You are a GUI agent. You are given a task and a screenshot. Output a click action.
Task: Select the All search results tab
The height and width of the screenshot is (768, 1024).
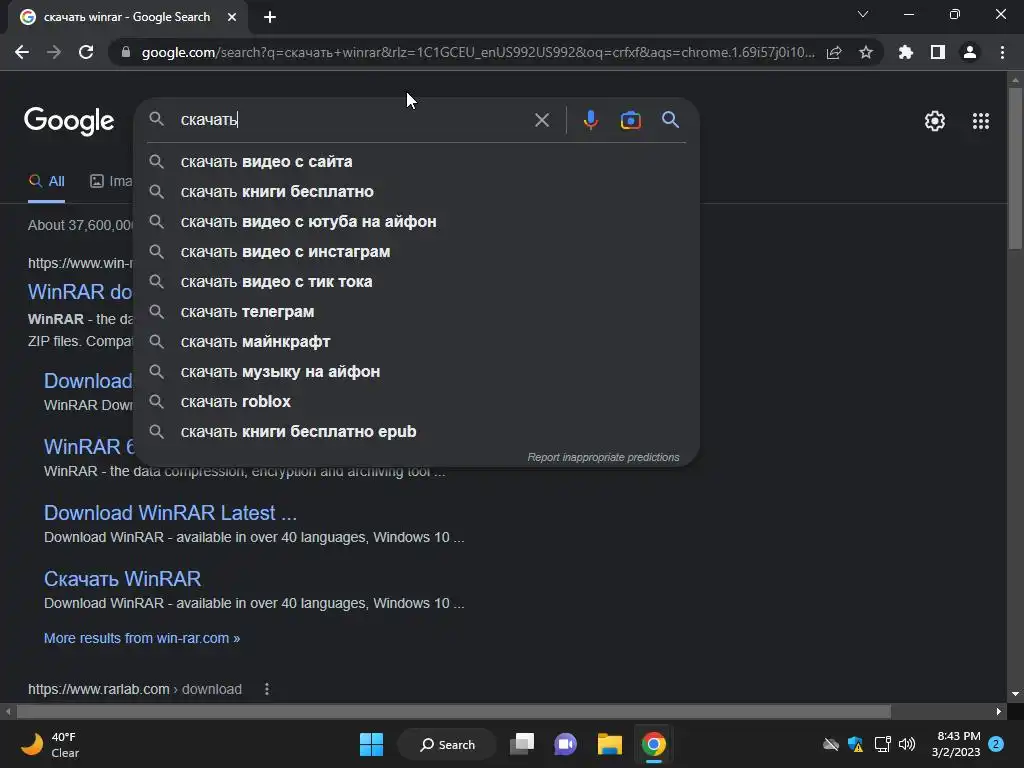coord(46,182)
